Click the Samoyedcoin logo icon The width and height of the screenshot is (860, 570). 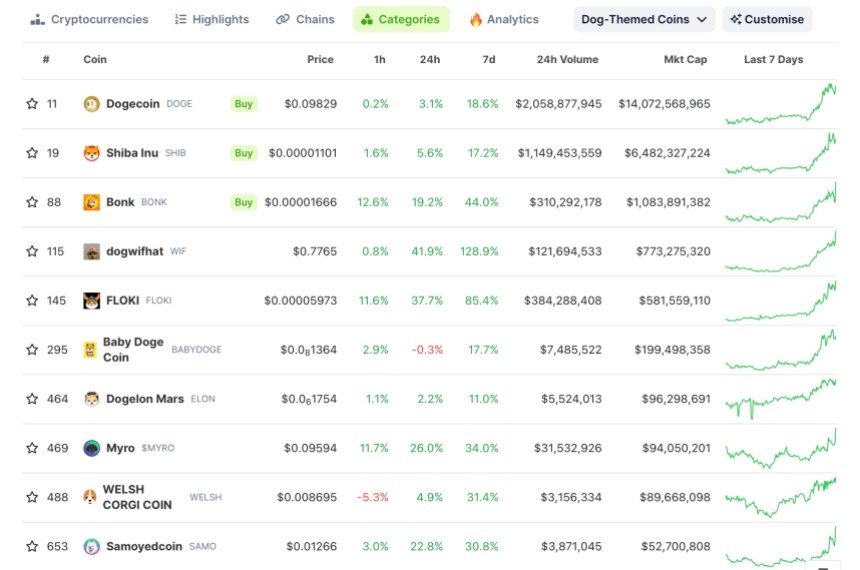pyautogui.click(x=92, y=546)
